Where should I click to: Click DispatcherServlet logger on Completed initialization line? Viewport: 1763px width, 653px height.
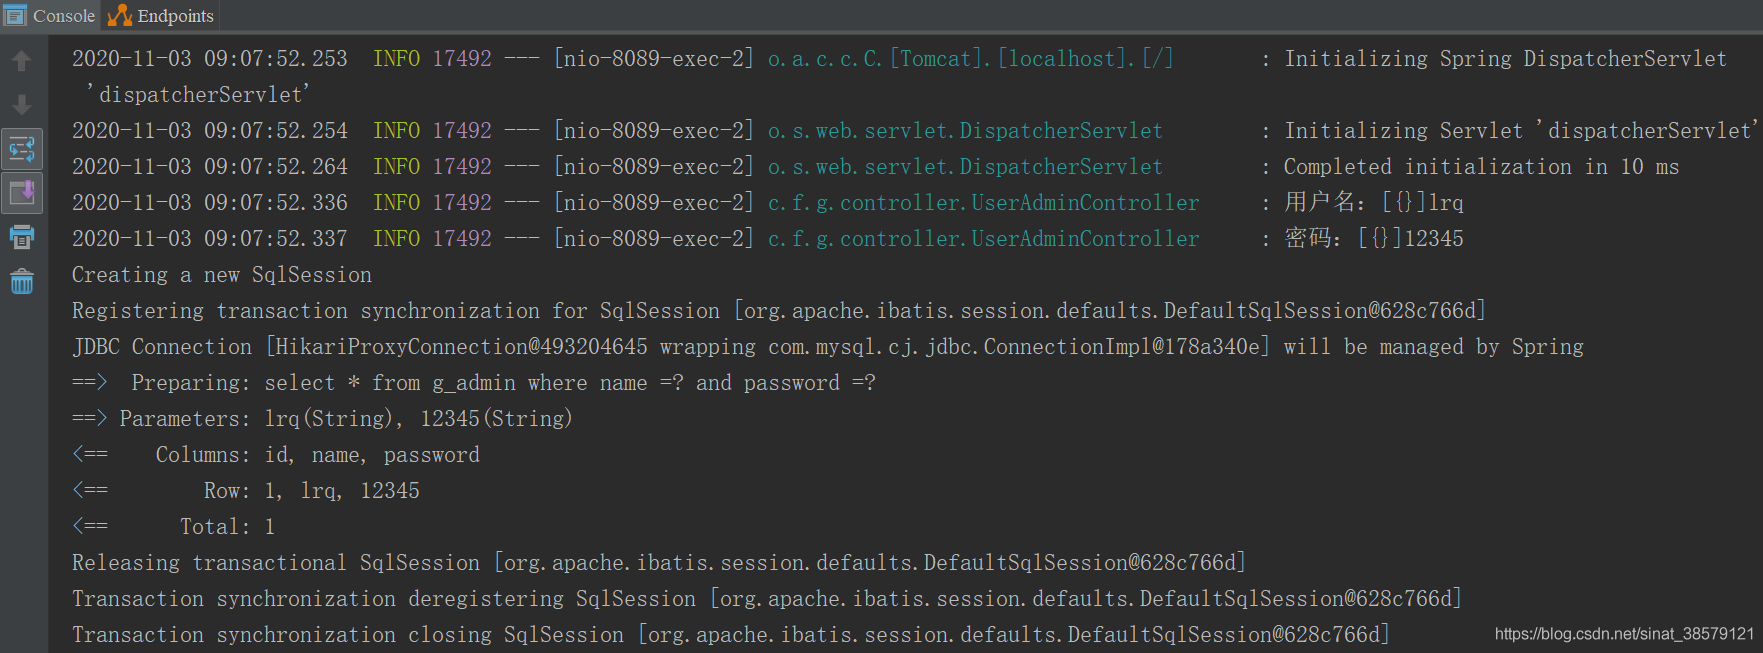965,167
